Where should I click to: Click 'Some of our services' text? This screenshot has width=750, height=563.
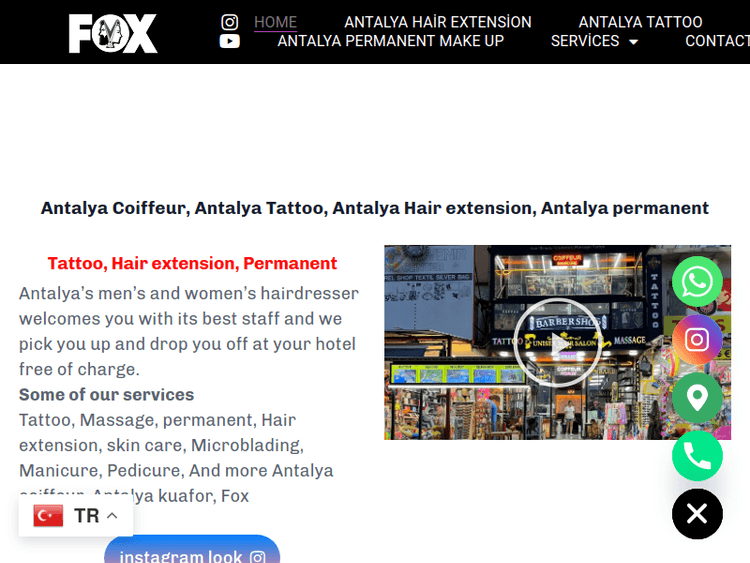click(x=106, y=395)
